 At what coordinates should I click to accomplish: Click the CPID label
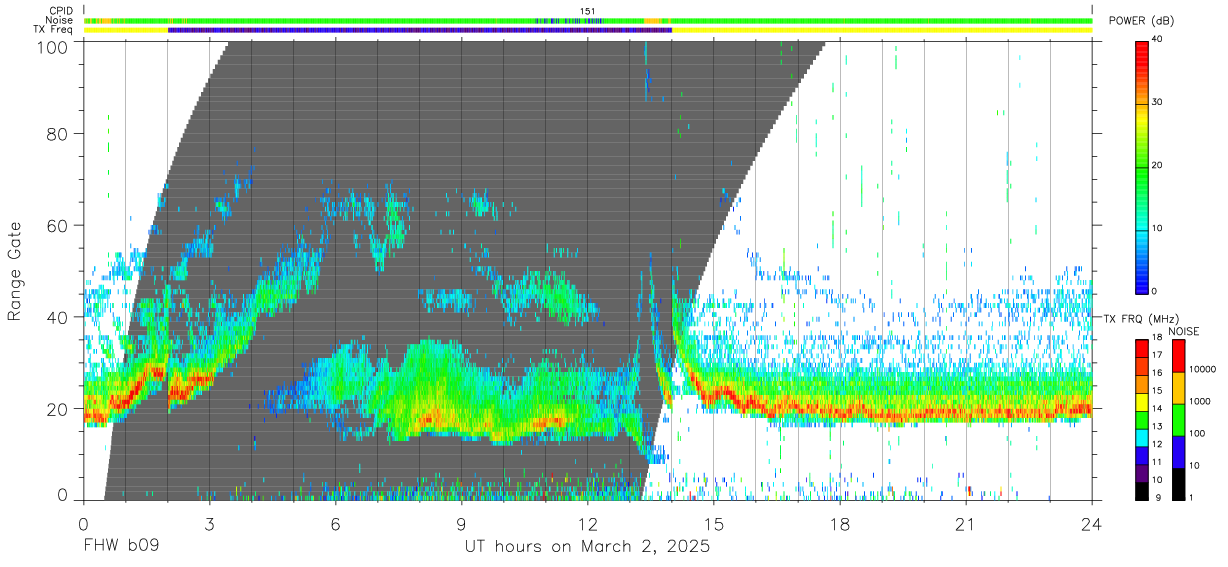tap(60, 11)
